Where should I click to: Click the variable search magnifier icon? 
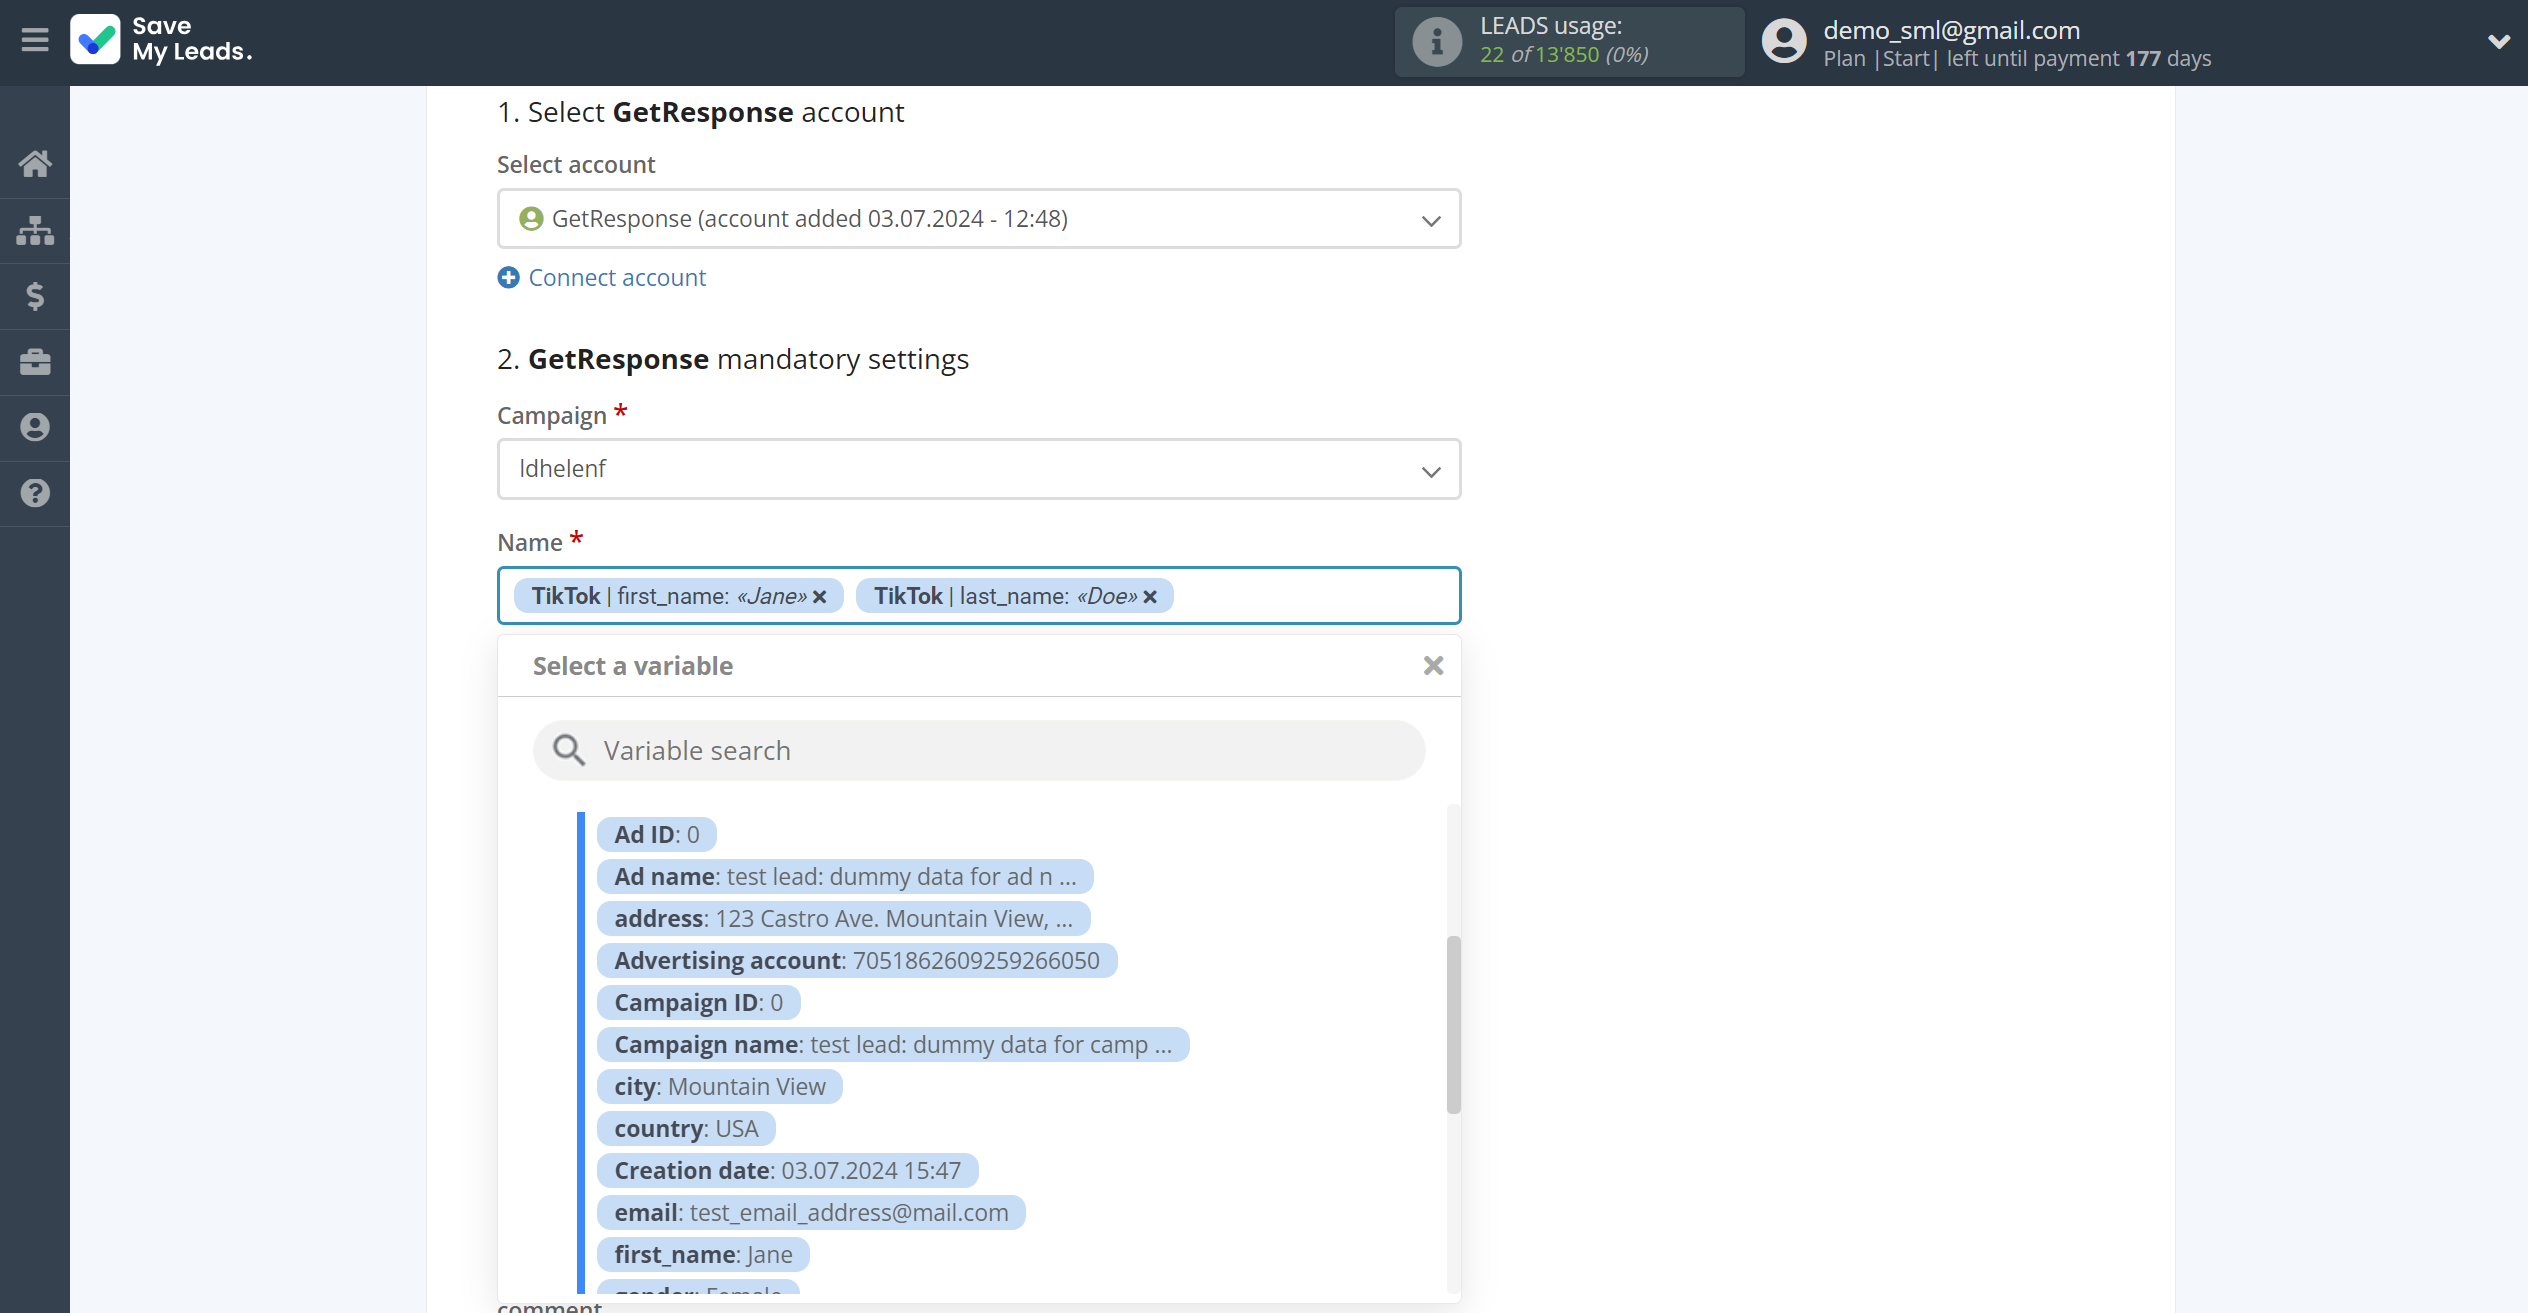(x=569, y=750)
